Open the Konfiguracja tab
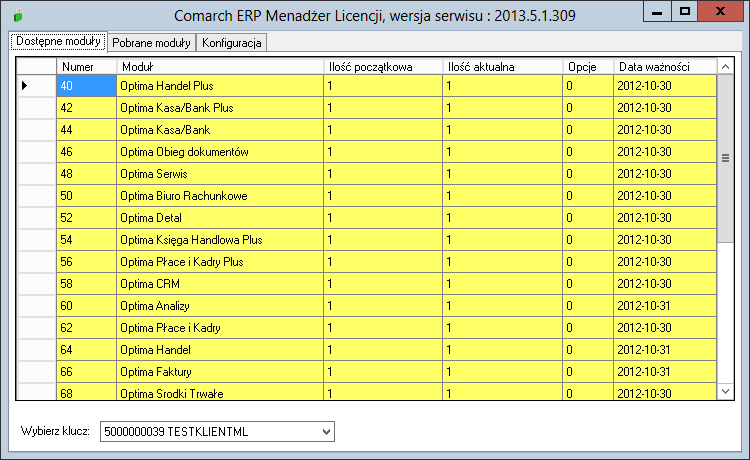The image size is (750, 460). pyautogui.click(x=232, y=43)
